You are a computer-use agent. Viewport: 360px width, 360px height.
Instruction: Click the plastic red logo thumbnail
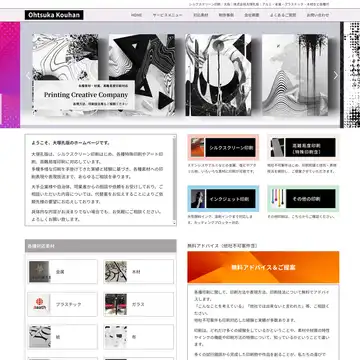(x=40, y=304)
